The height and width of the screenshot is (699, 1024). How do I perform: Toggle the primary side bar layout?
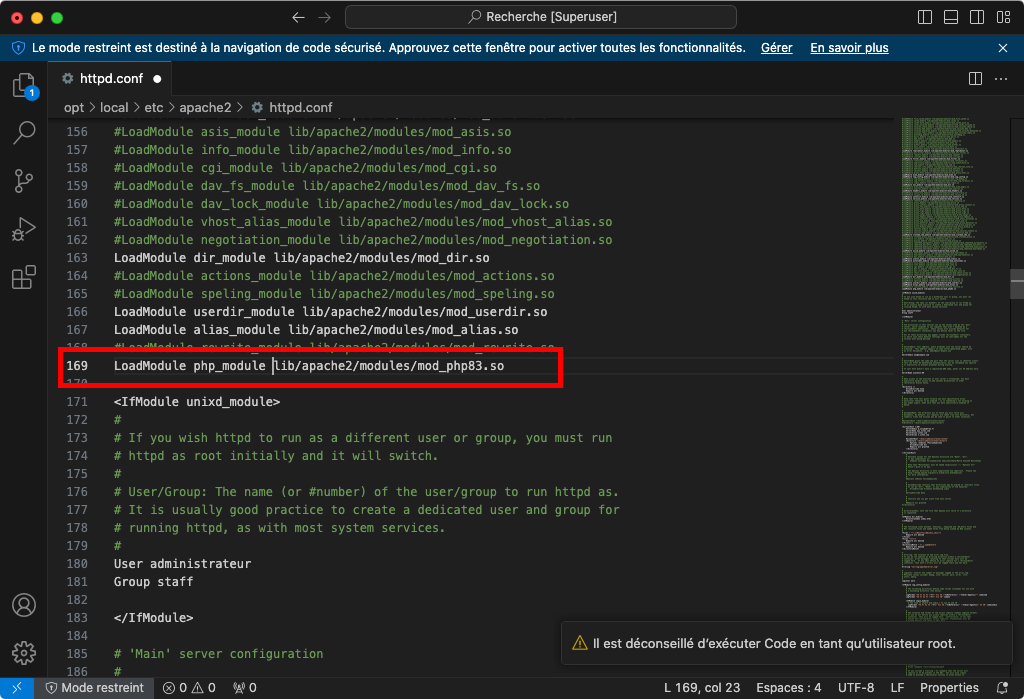click(924, 18)
